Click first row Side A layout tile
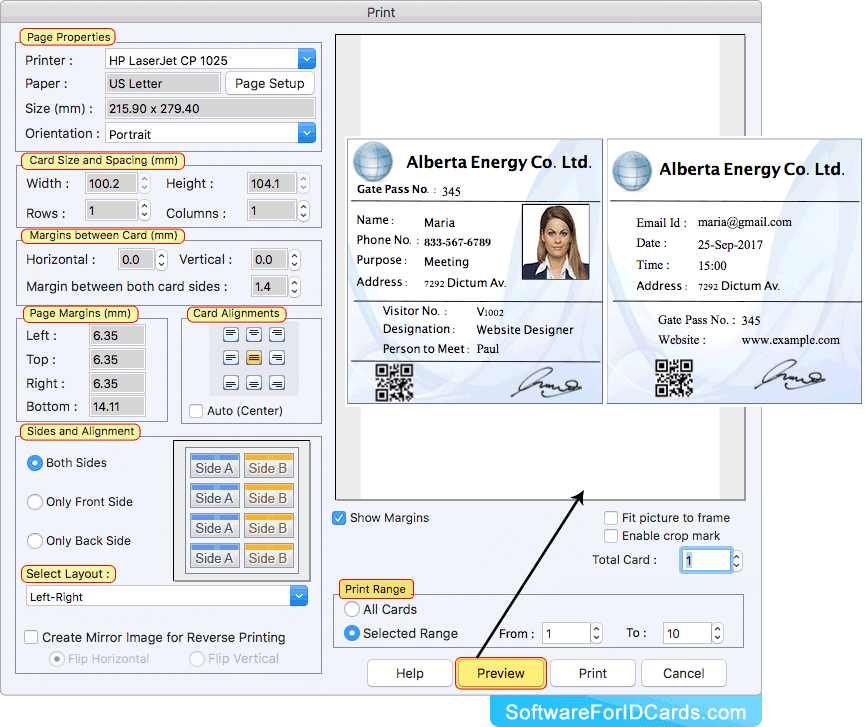Image resolution: width=865 pixels, height=727 pixels. coord(215,466)
